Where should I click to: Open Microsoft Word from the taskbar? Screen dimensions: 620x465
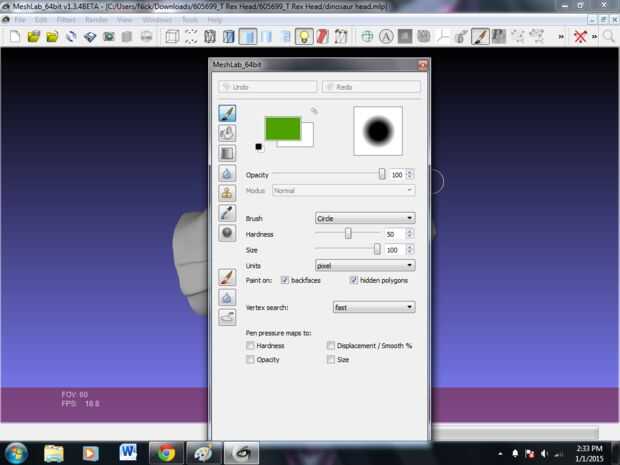[x=129, y=453]
